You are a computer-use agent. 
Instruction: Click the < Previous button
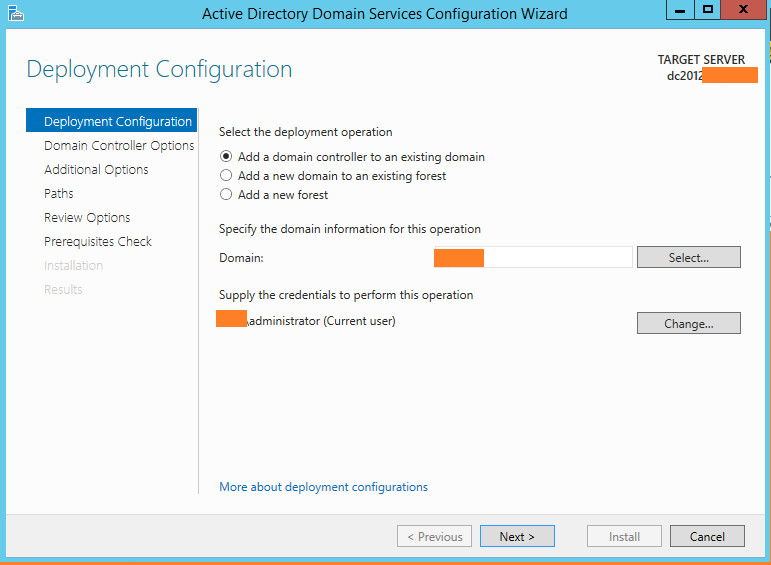(x=435, y=537)
